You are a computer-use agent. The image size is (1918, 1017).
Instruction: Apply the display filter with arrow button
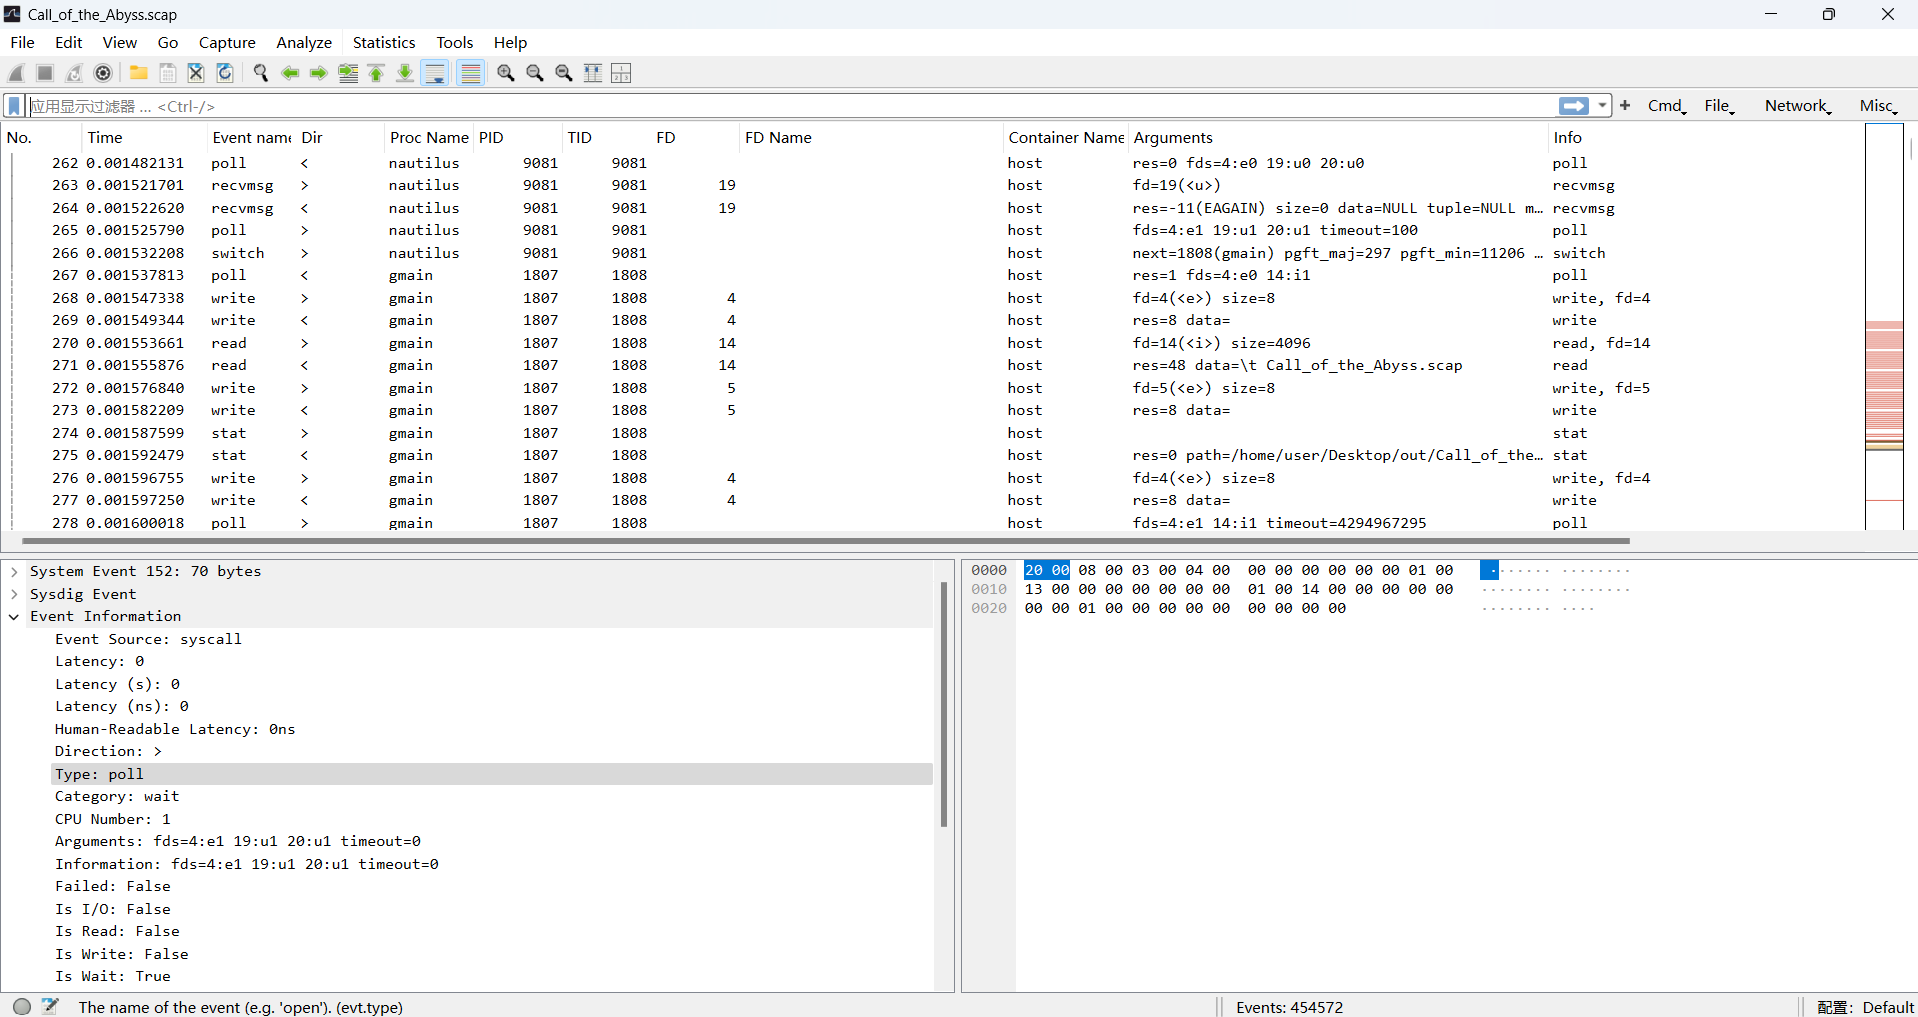click(x=1574, y=106)
